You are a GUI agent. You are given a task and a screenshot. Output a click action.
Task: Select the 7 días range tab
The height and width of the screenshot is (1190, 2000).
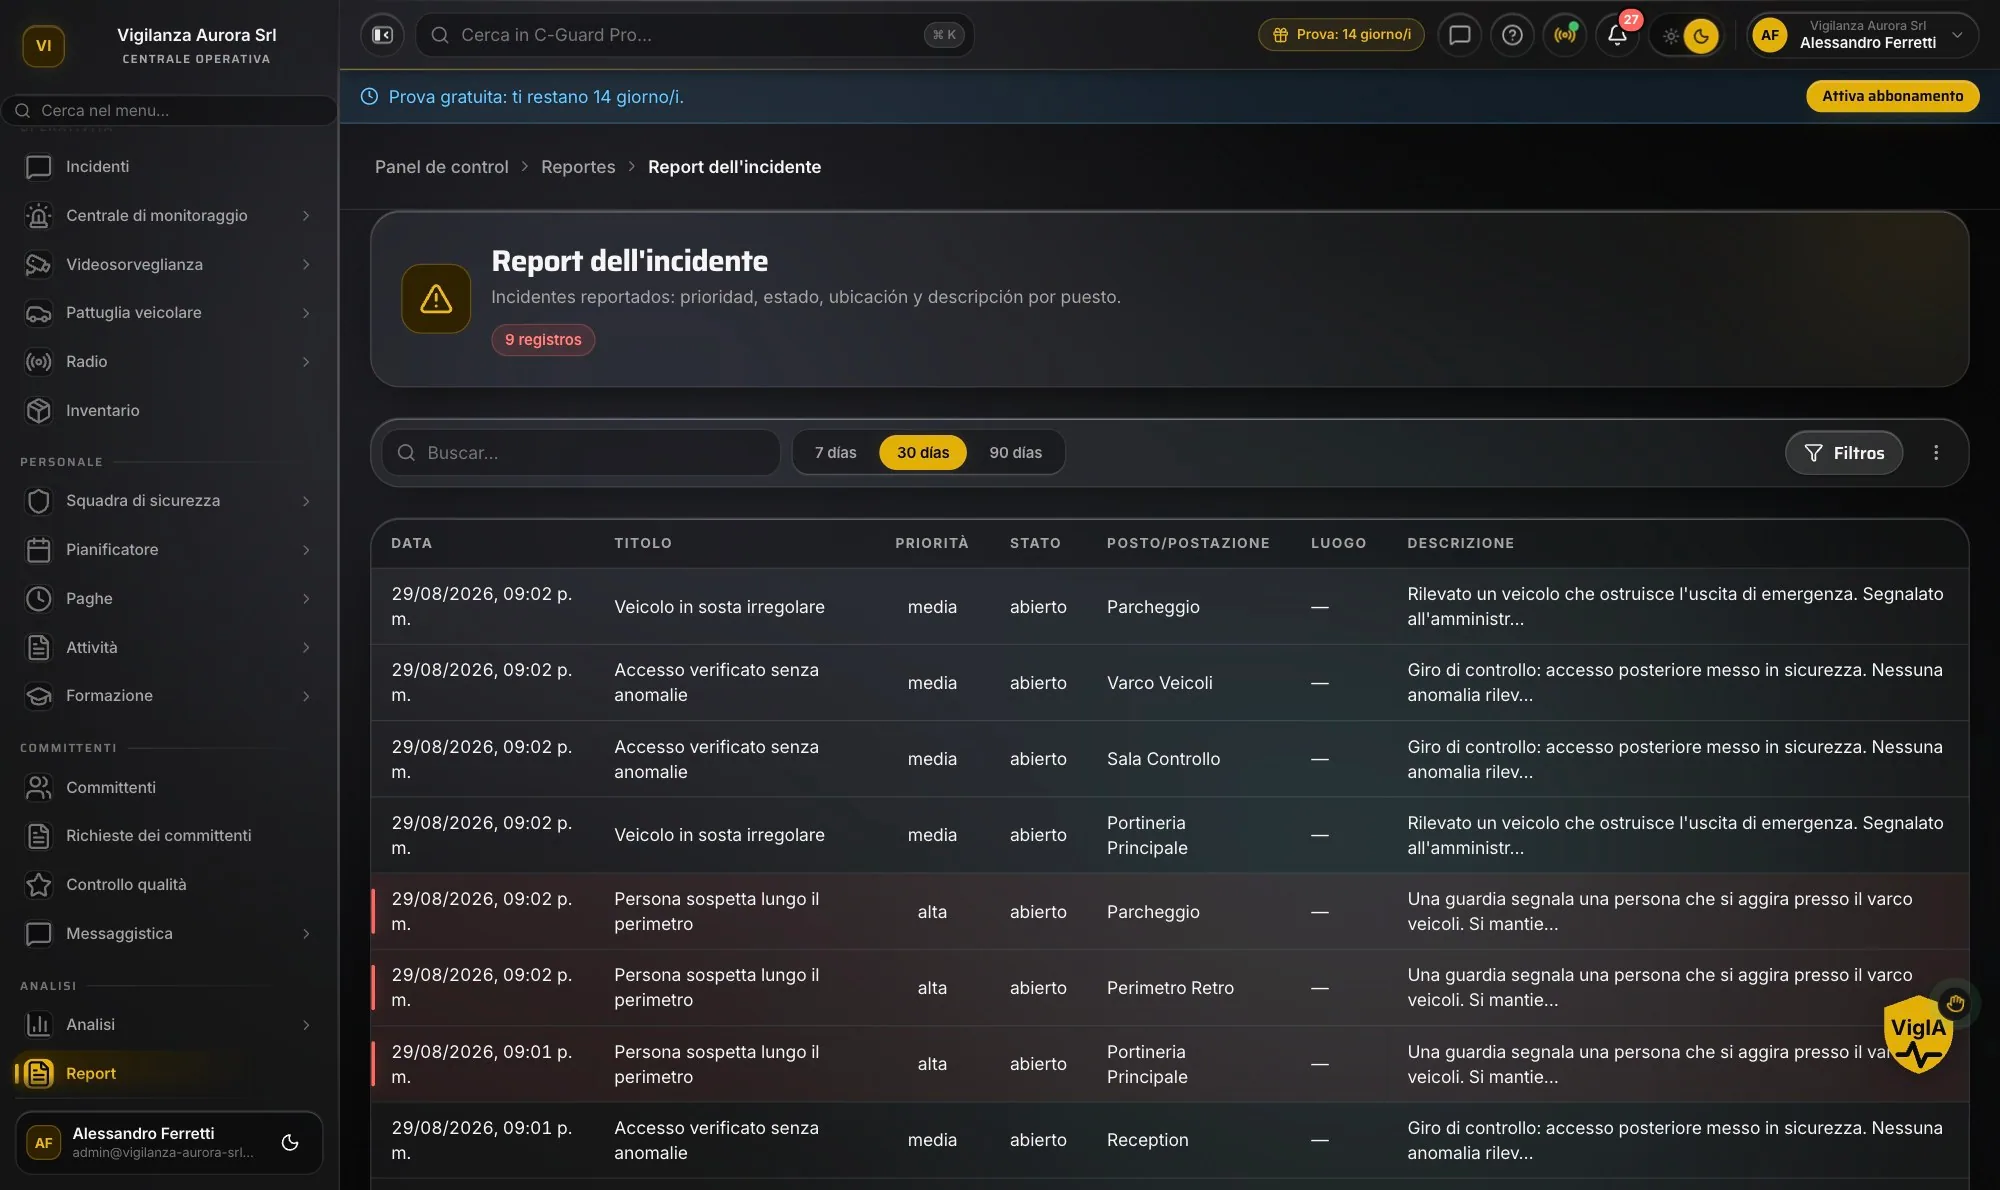pos(835,453)
